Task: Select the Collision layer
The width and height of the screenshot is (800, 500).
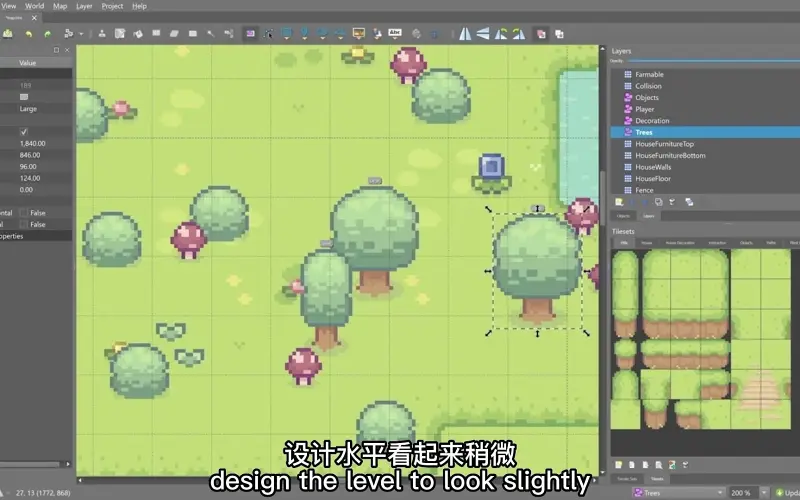Action: point(648,86)
